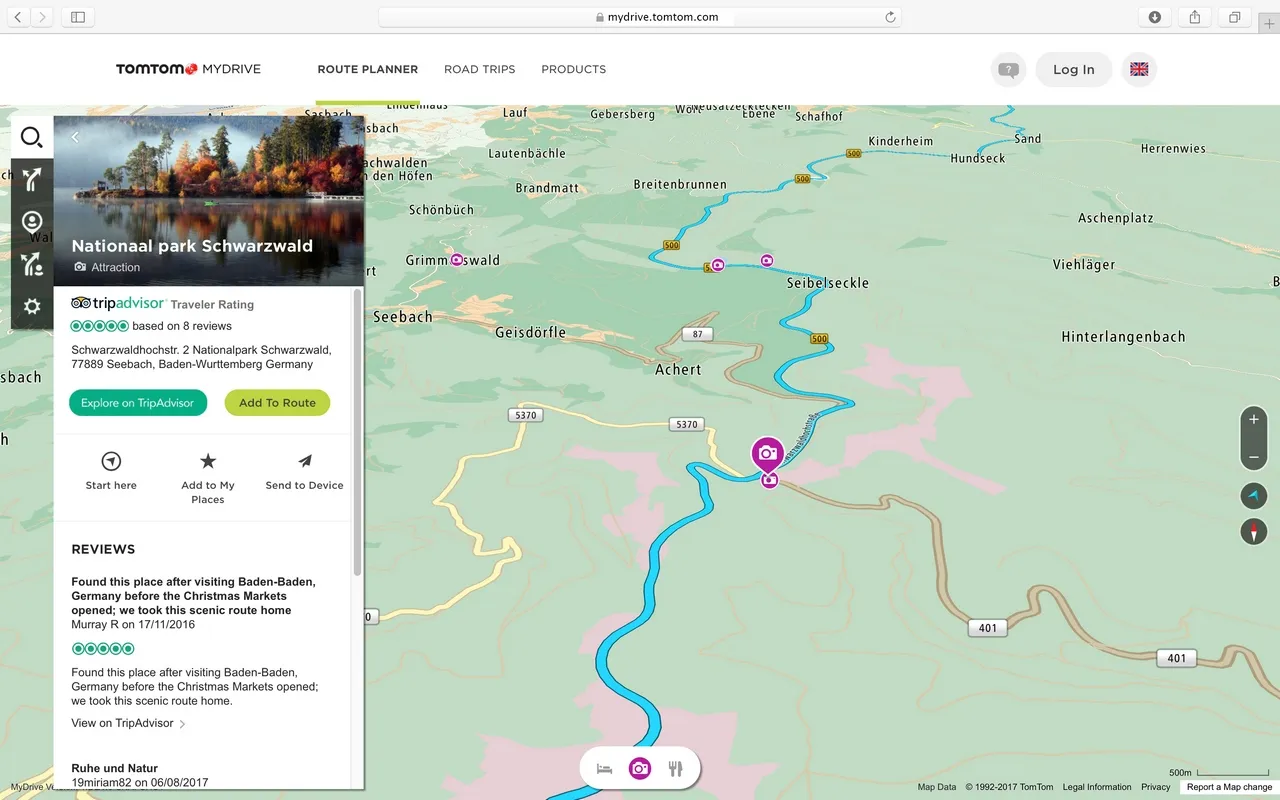Click the Report a Map change link
Viewport: 1280px width, 800px height.
tap(1228, 787)
